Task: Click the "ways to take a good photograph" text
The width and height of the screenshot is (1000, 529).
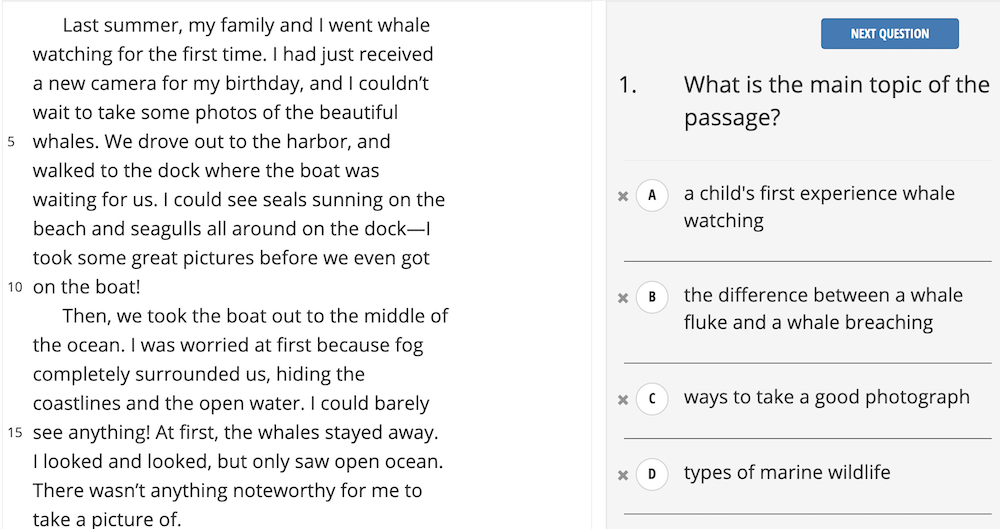Action: [826, 397]
